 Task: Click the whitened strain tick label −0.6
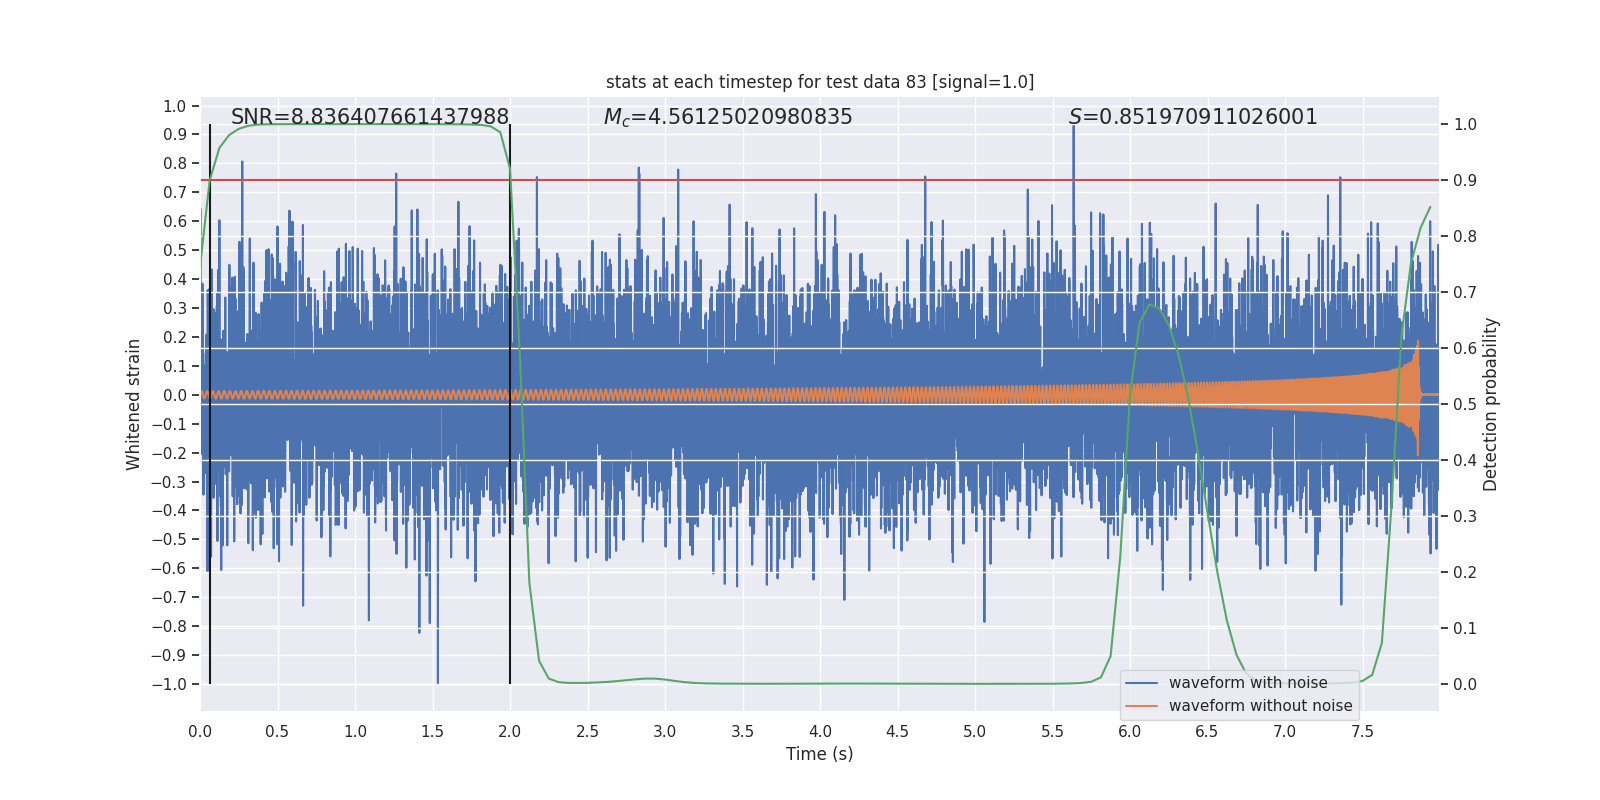coord(169,568)
